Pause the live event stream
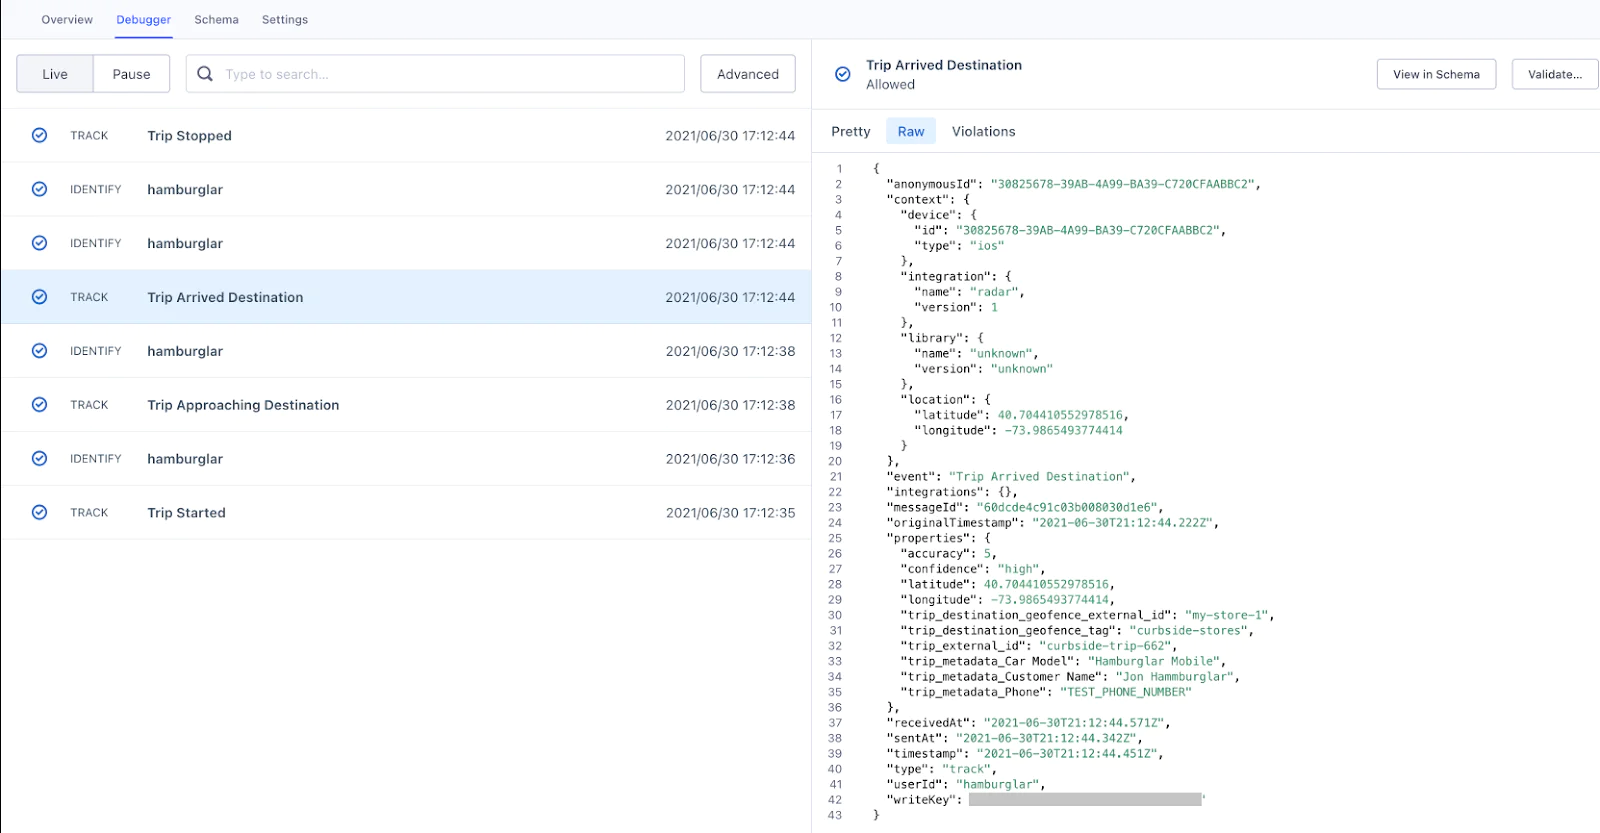This screenshot has width=1600, height=833. [131, 74]
